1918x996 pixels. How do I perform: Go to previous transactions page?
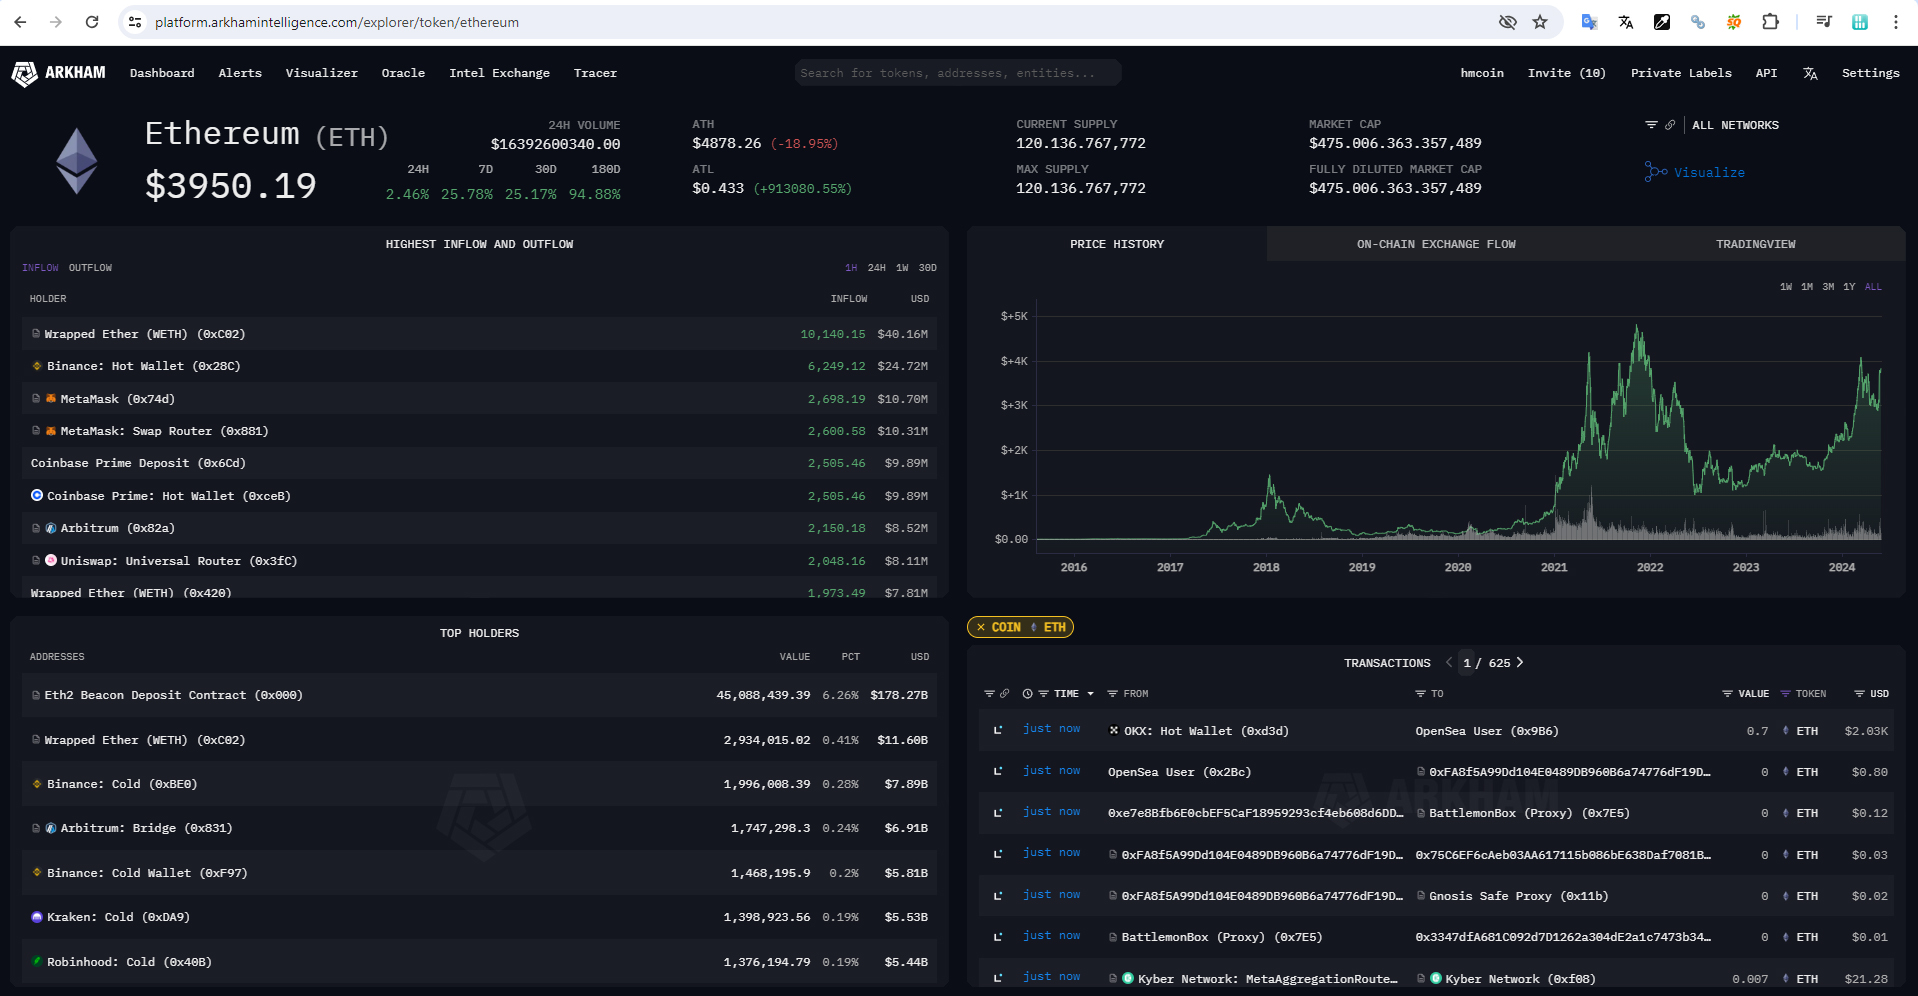point(1448,663)
